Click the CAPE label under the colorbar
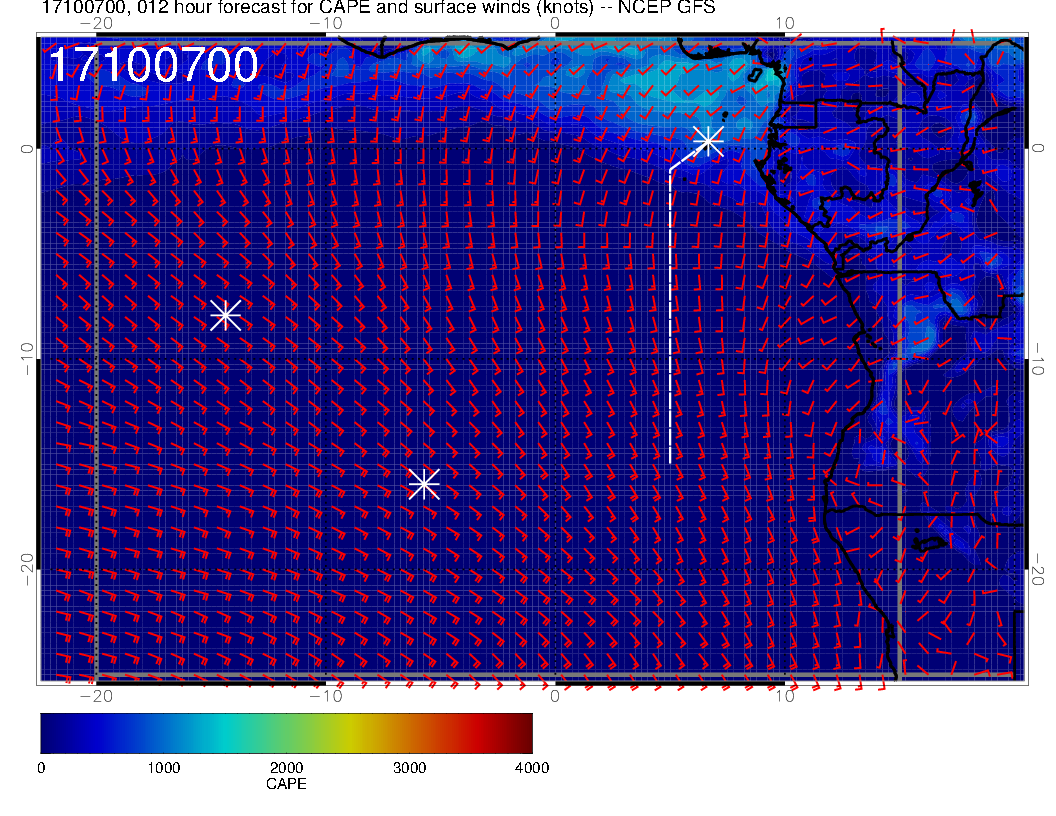 [286, 784]
